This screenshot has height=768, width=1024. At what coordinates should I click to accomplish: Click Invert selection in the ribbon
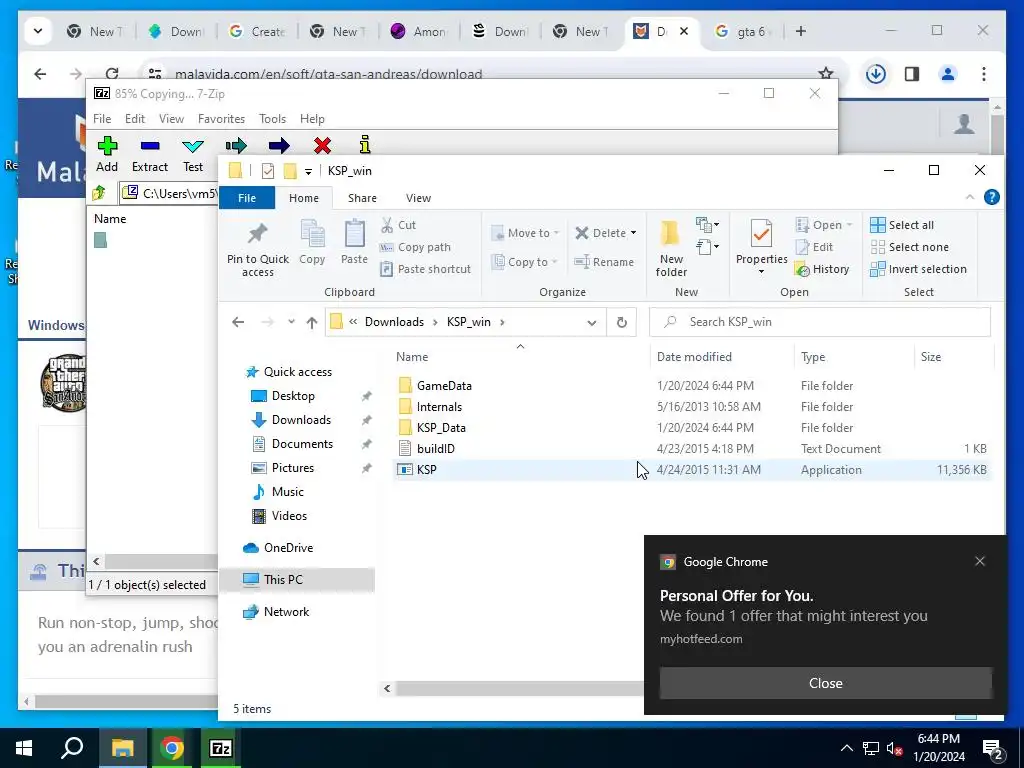coord(918,269)
